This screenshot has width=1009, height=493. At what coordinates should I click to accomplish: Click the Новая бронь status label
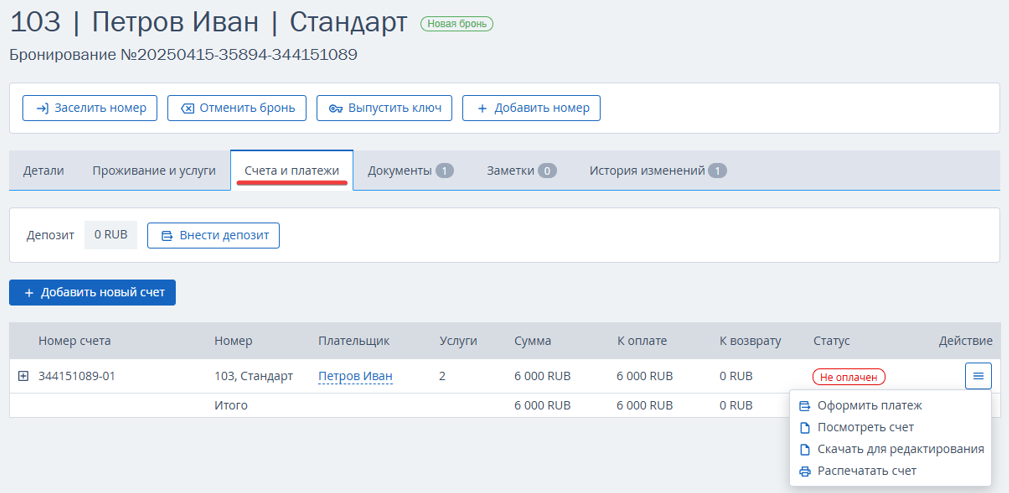point(457,24)
